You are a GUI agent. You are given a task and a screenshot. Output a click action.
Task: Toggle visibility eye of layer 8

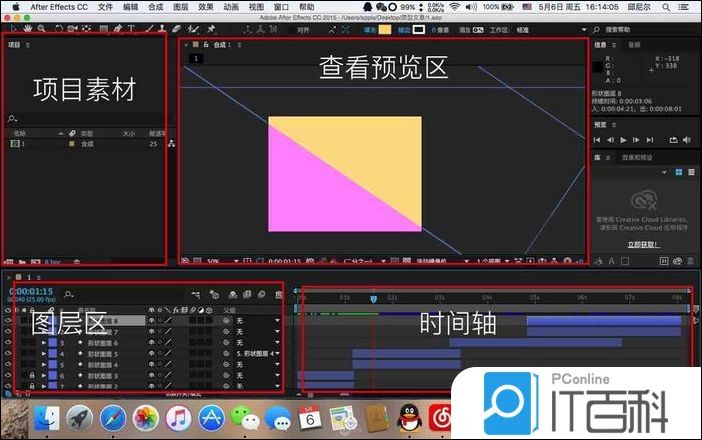8,321
